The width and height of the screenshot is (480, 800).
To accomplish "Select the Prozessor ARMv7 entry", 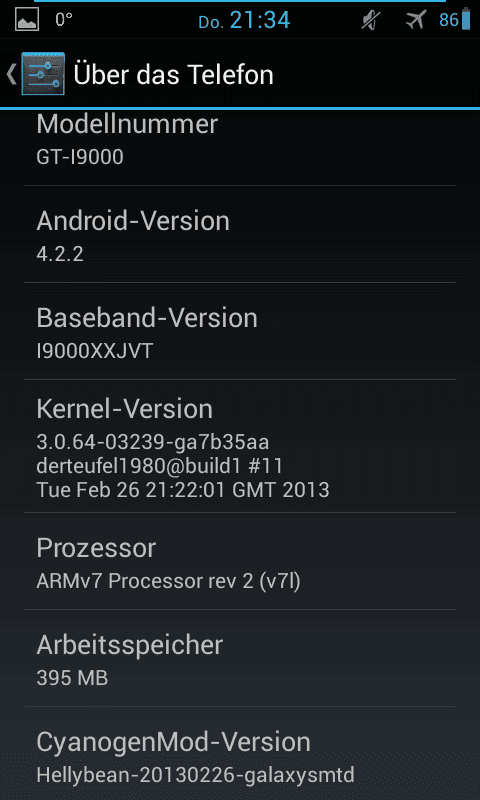I will [x=240, y=561].
